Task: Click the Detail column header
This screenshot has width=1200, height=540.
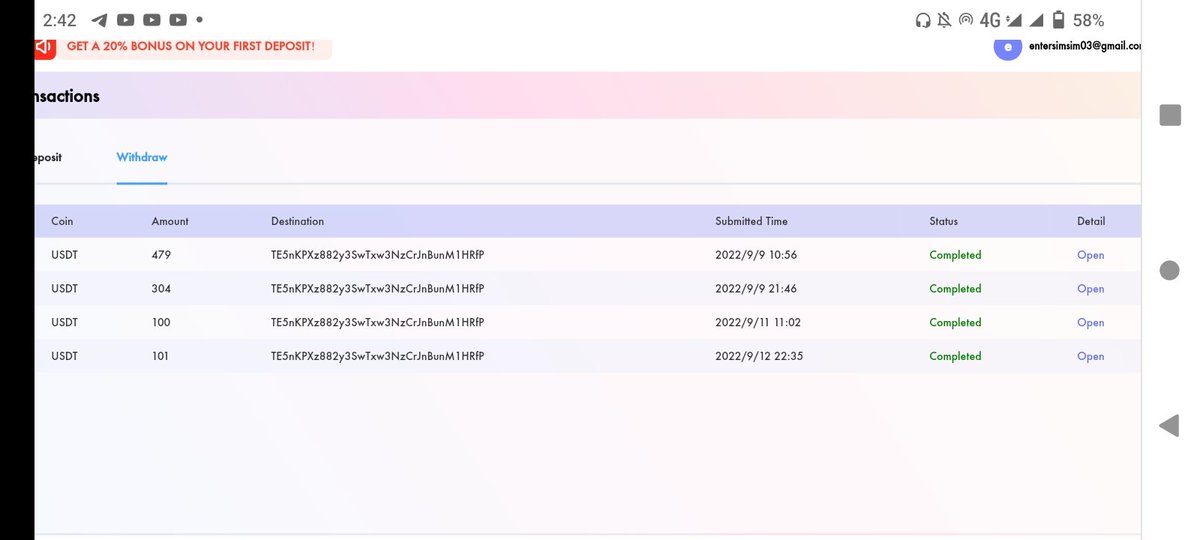Action: coord(1091,221)
